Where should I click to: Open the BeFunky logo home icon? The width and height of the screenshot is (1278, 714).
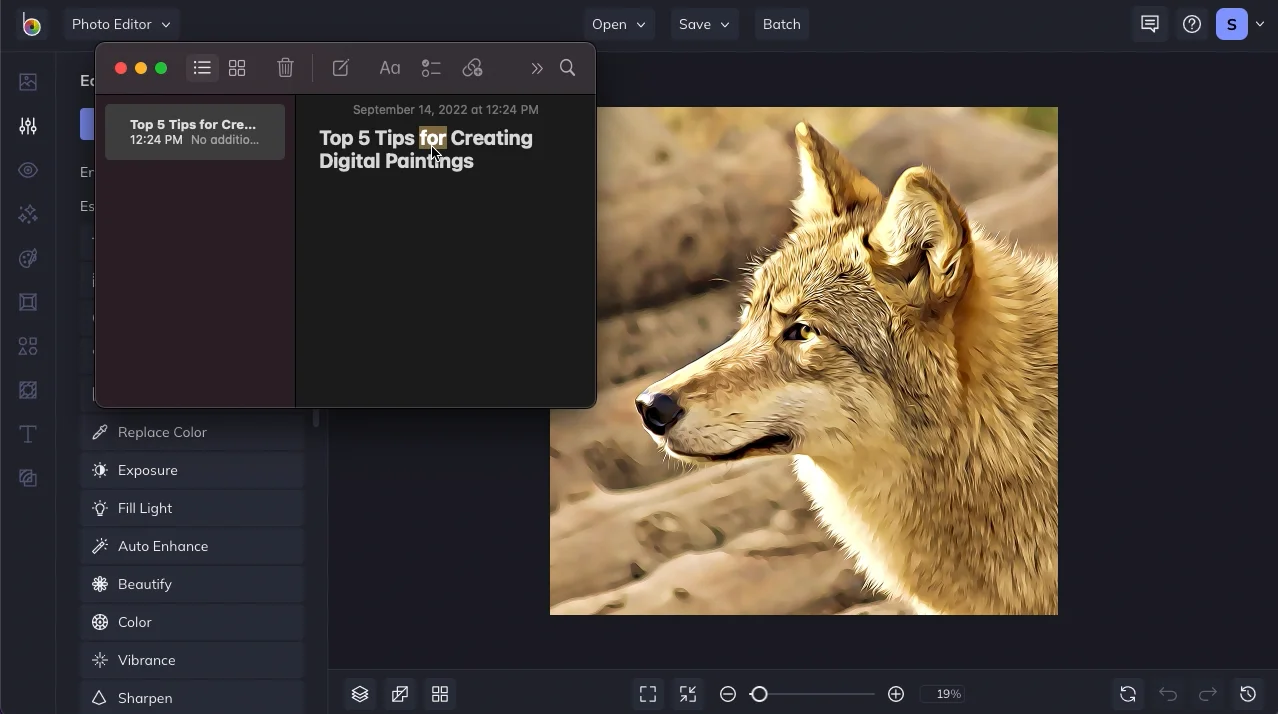31,25
